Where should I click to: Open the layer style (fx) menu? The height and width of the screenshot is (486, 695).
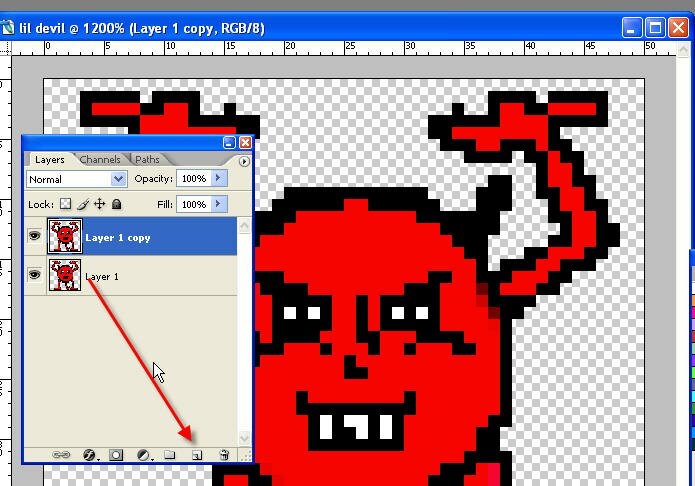coord(90,455)
